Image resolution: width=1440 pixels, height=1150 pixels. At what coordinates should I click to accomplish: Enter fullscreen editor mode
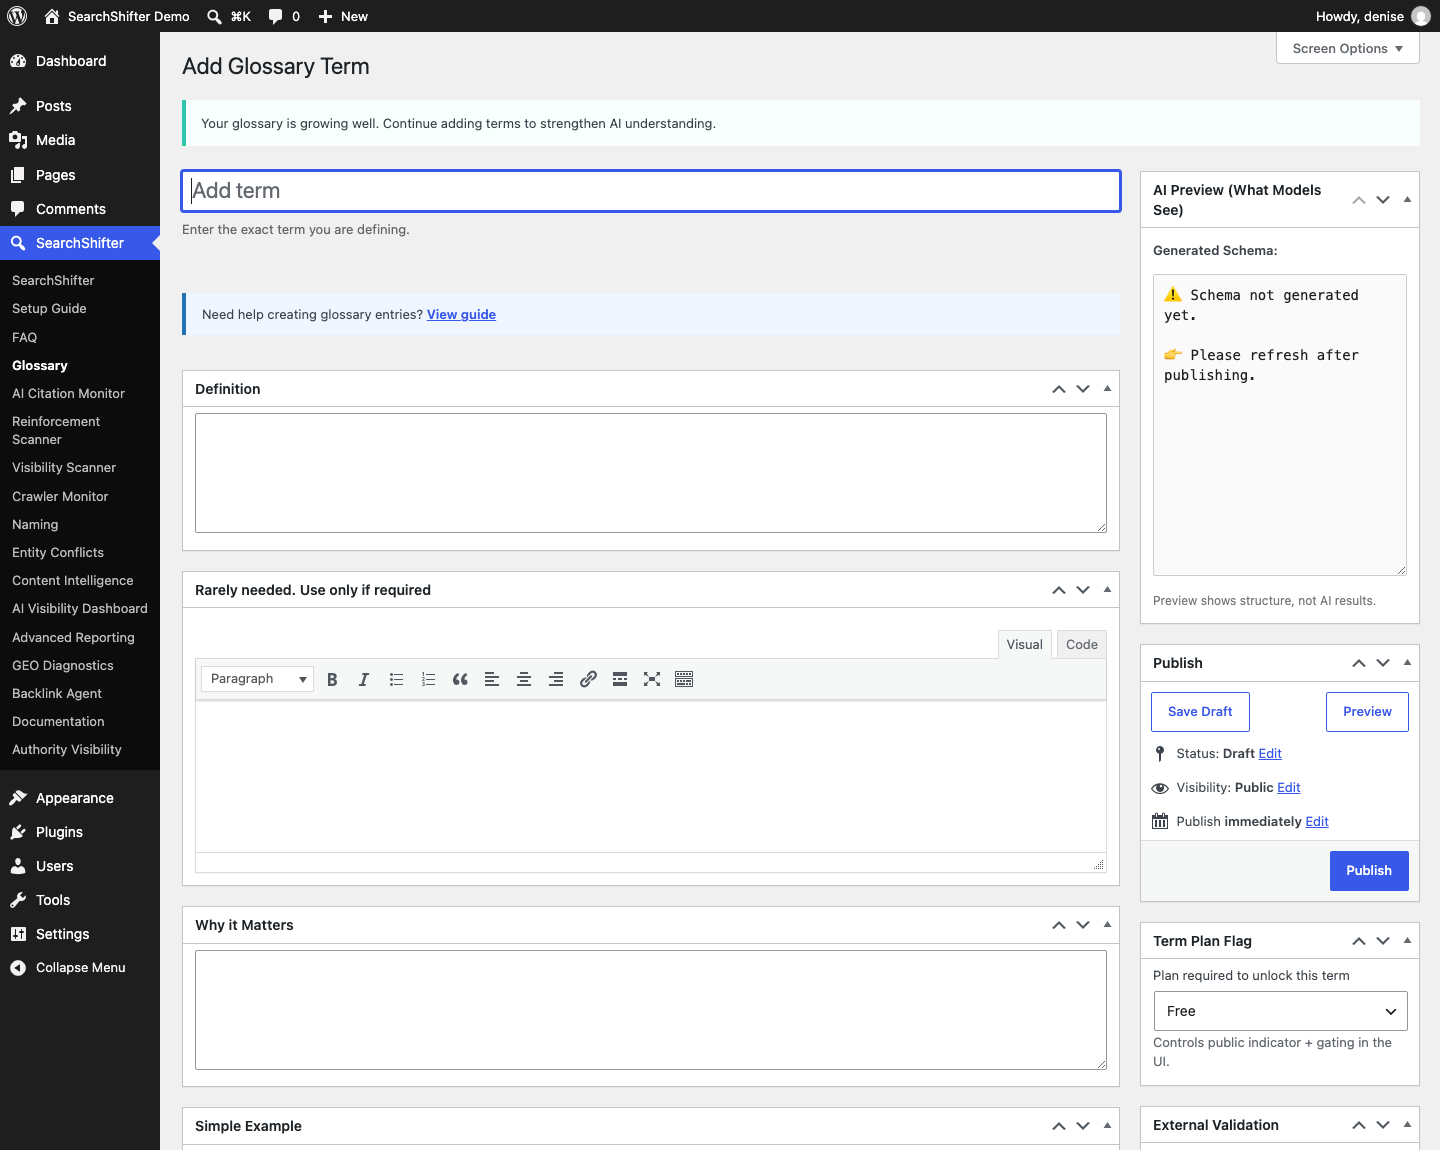(652, 679)
